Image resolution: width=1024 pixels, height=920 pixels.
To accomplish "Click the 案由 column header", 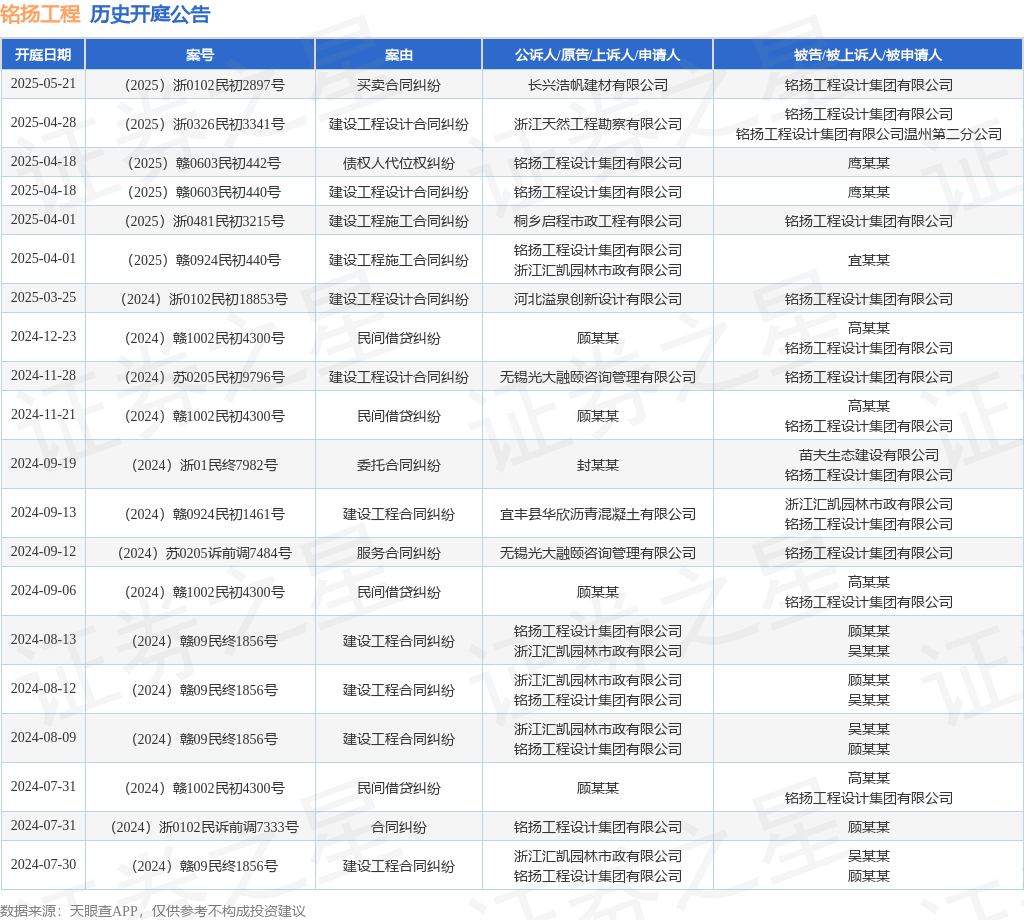I will pos(398,55).
